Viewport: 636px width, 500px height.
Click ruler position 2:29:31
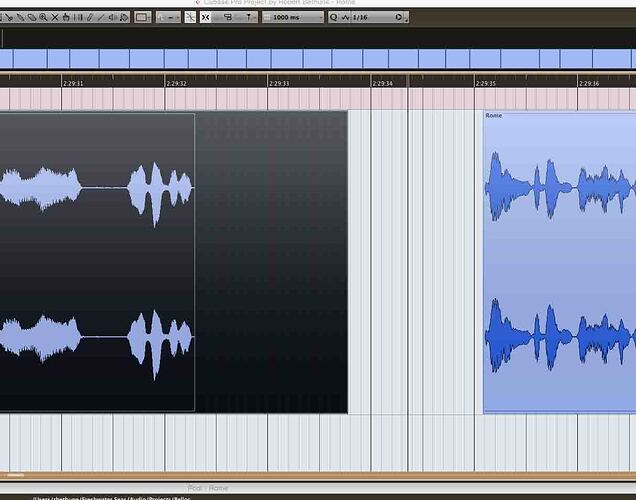(73, 84)
